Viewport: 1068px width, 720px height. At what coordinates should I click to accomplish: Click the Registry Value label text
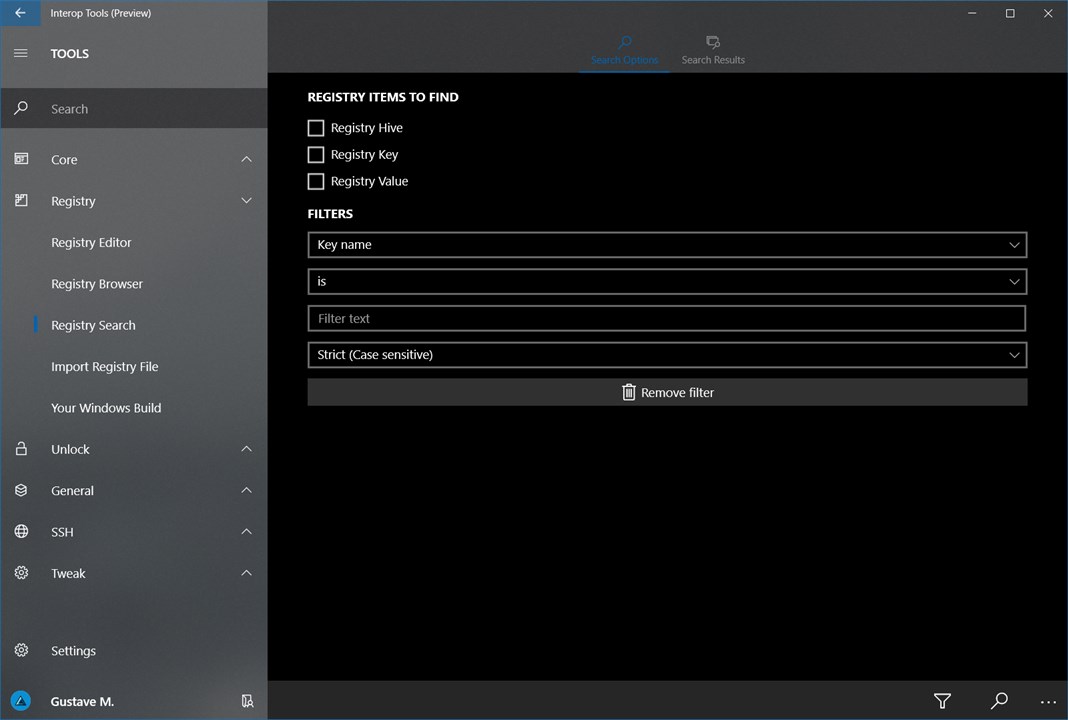coord(369,181)
